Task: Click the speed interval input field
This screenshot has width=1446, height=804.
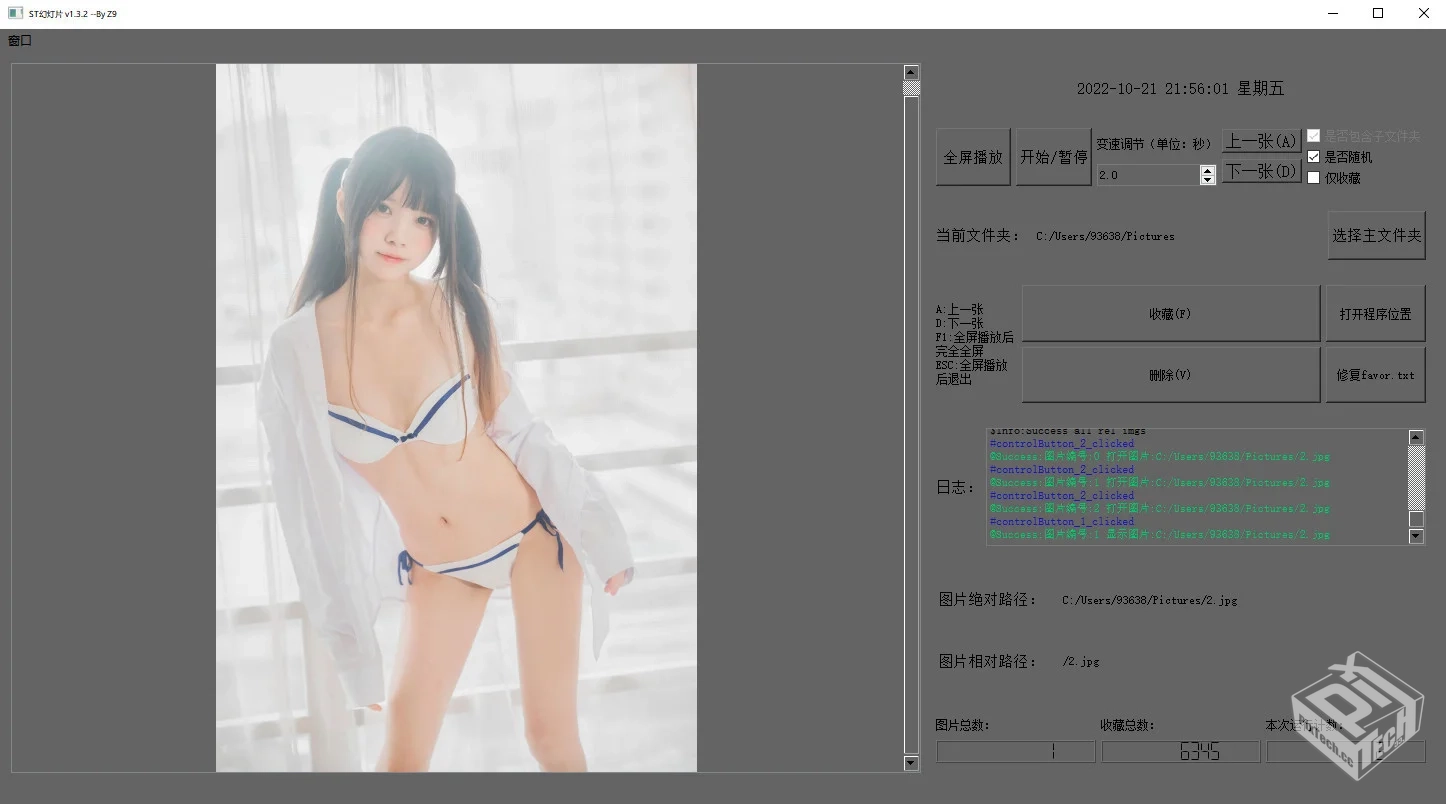Action: coord(1146,175)
